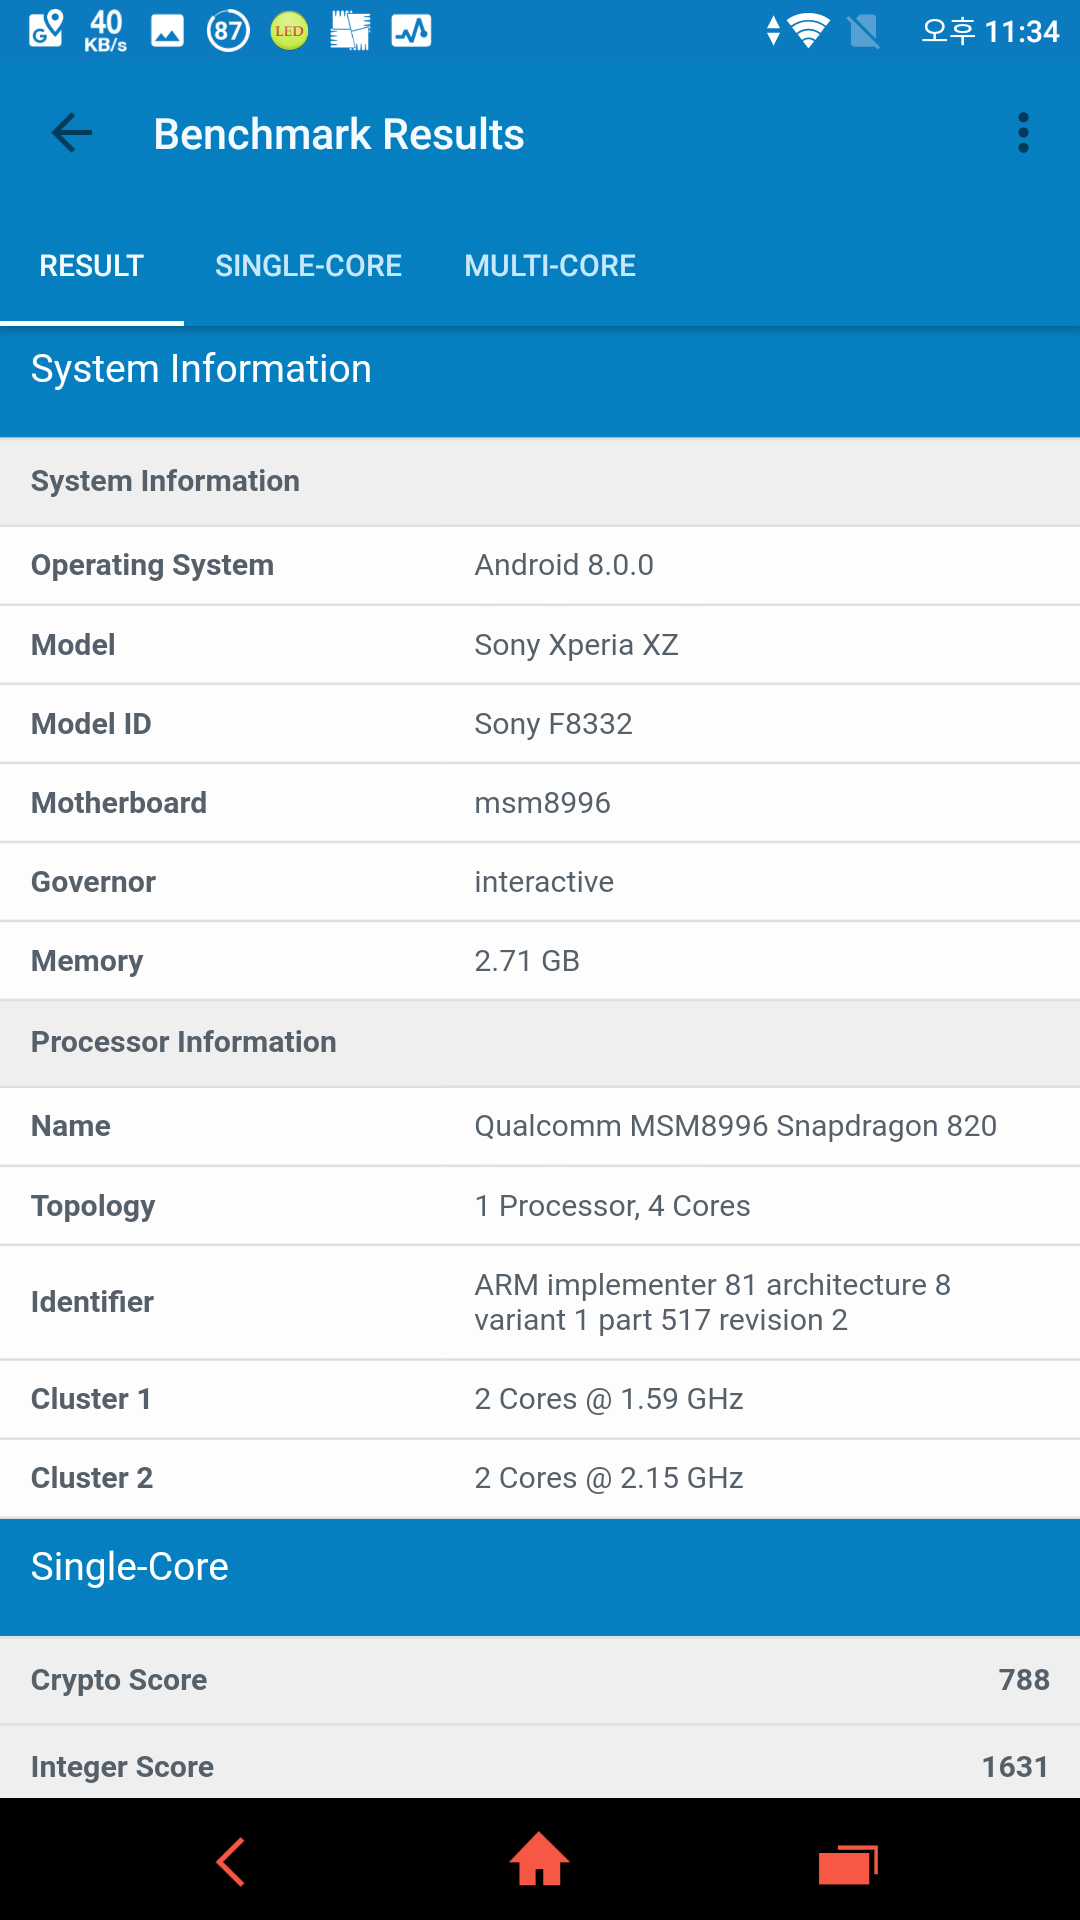Open the three-dot overflow menu

pos(1023,133)
